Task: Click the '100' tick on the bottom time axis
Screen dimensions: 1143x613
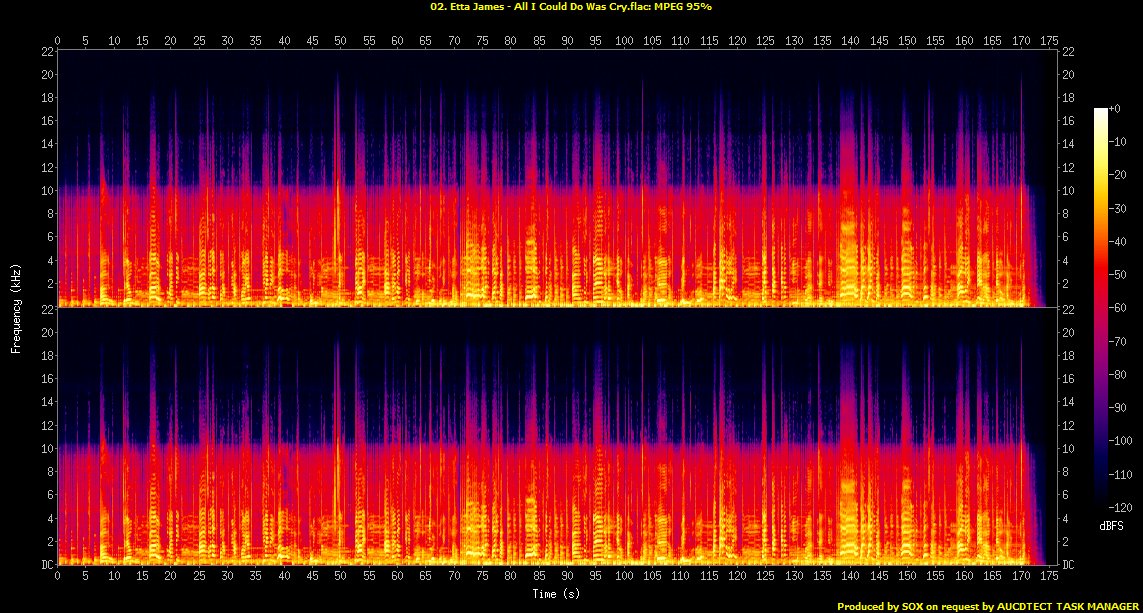Action: tap(624, 576)
